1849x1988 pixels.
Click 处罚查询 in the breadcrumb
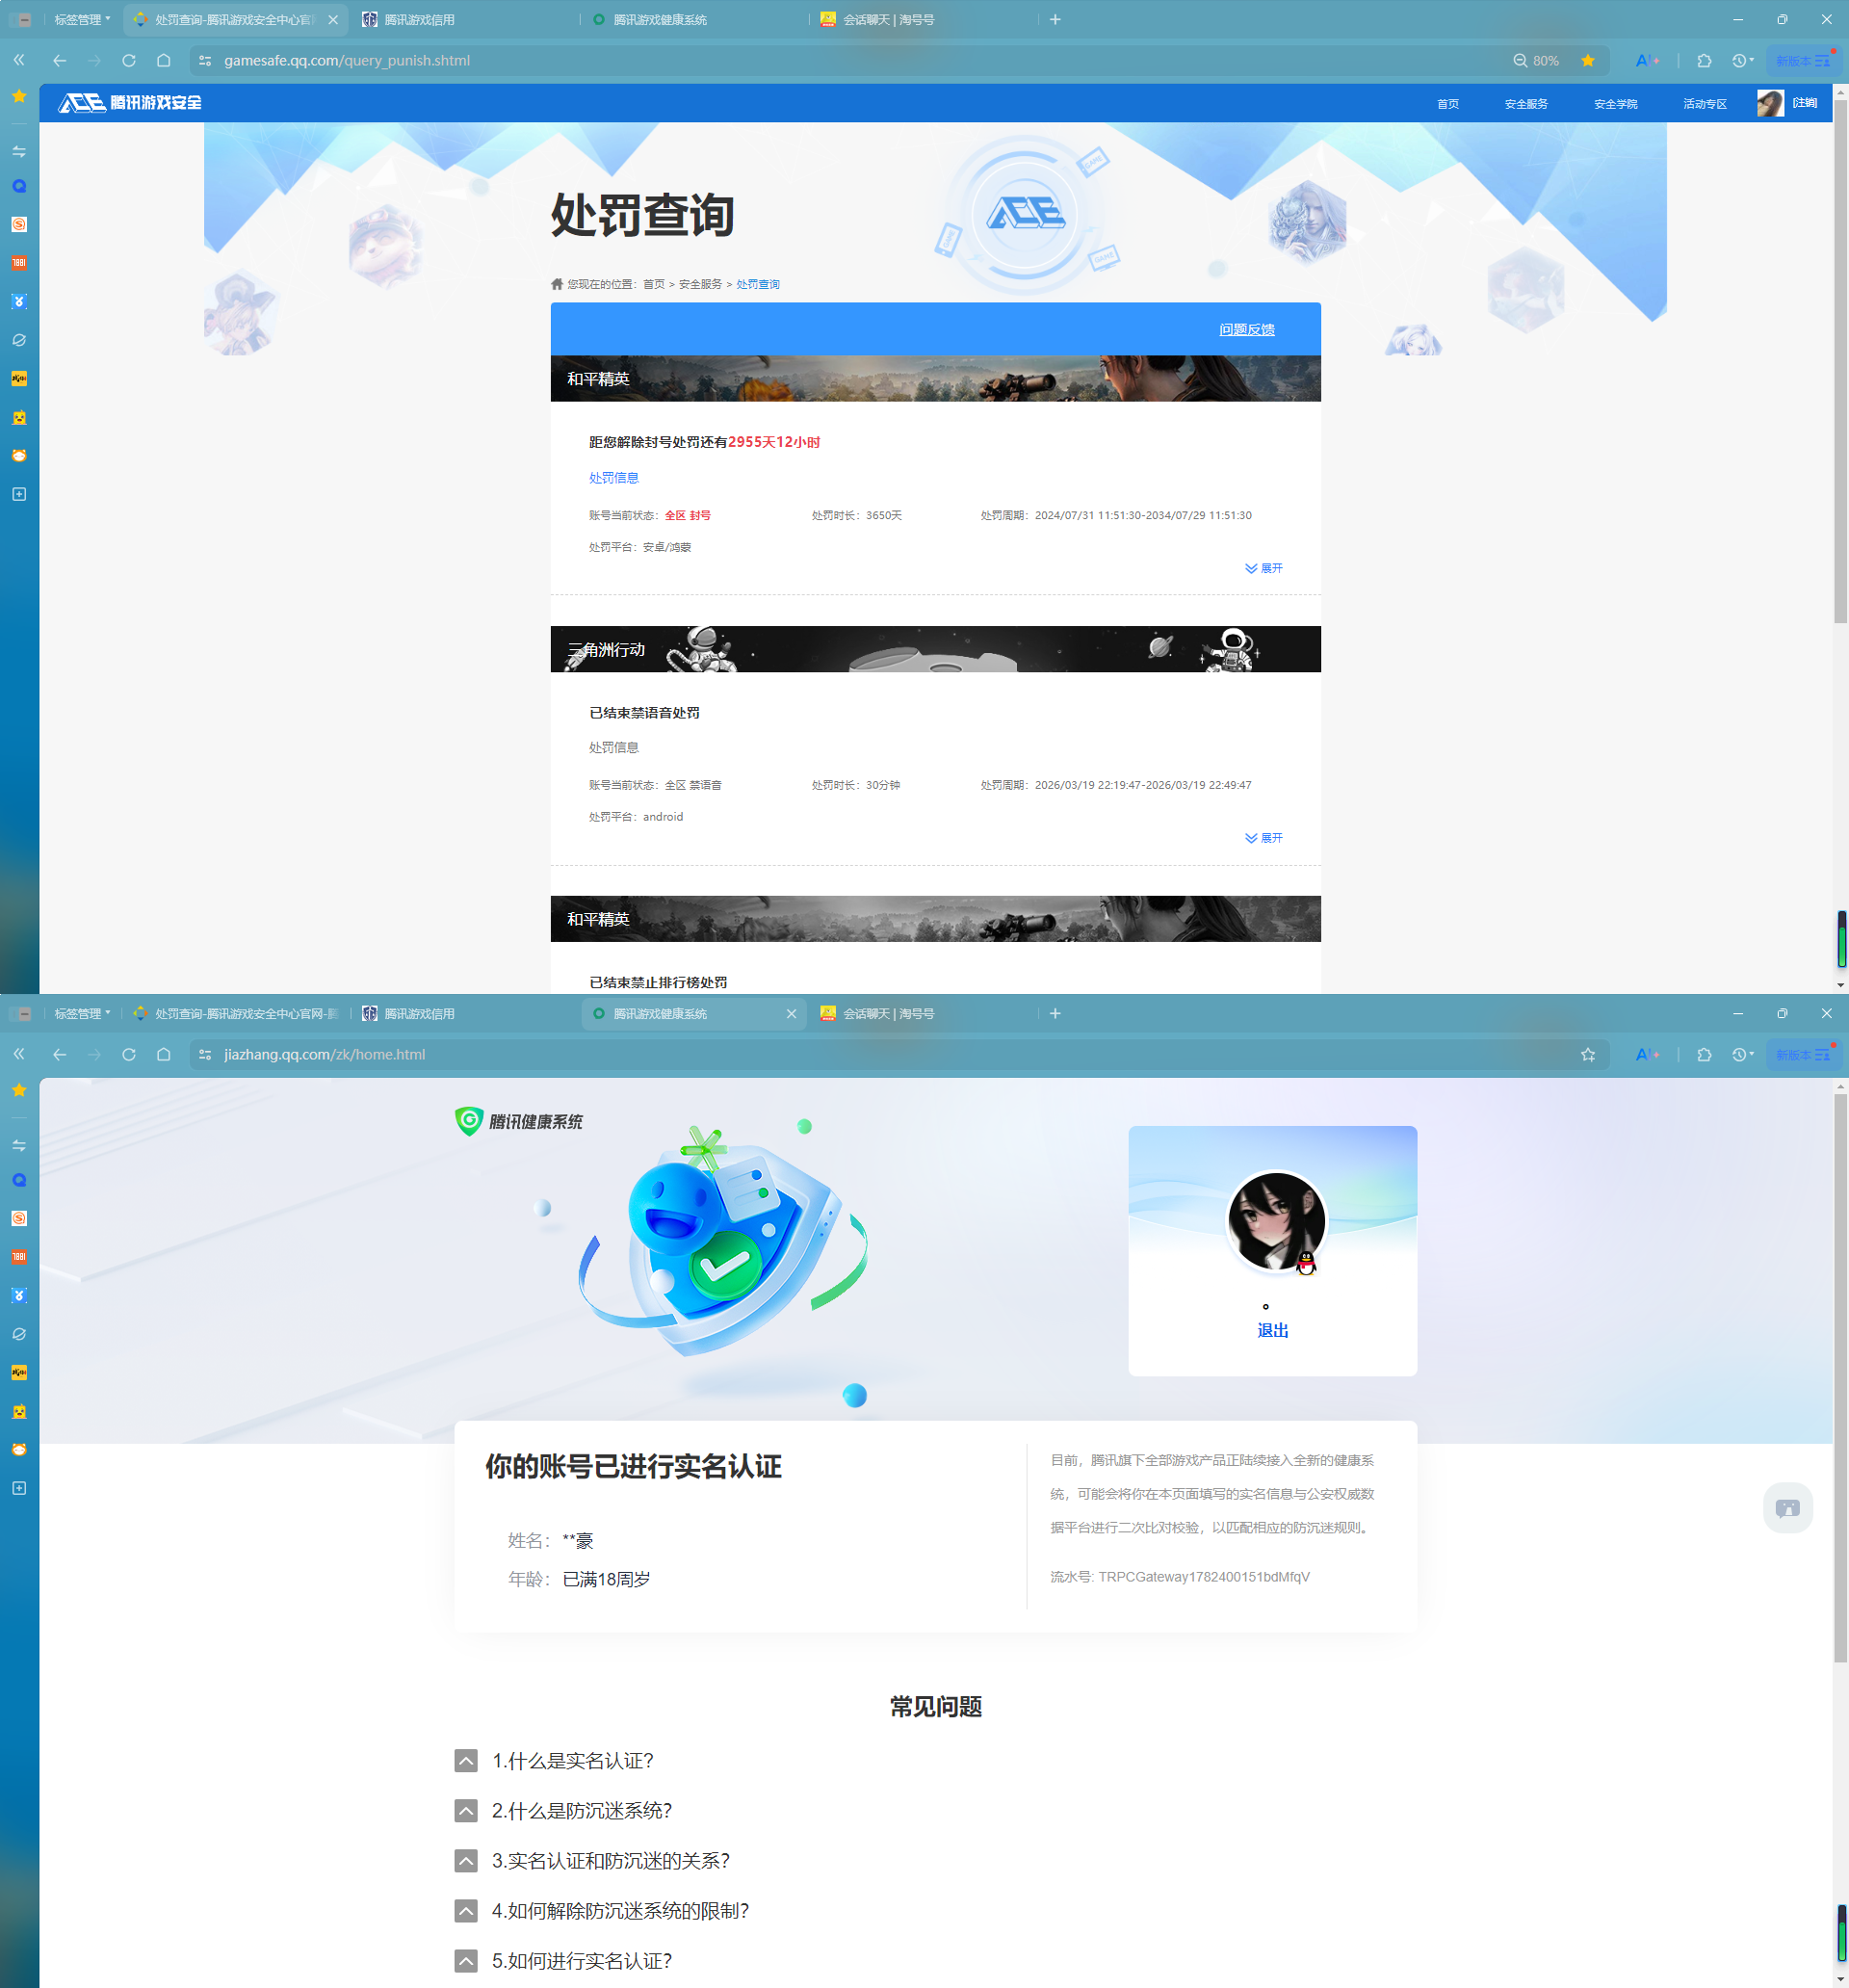coord(758,284)
